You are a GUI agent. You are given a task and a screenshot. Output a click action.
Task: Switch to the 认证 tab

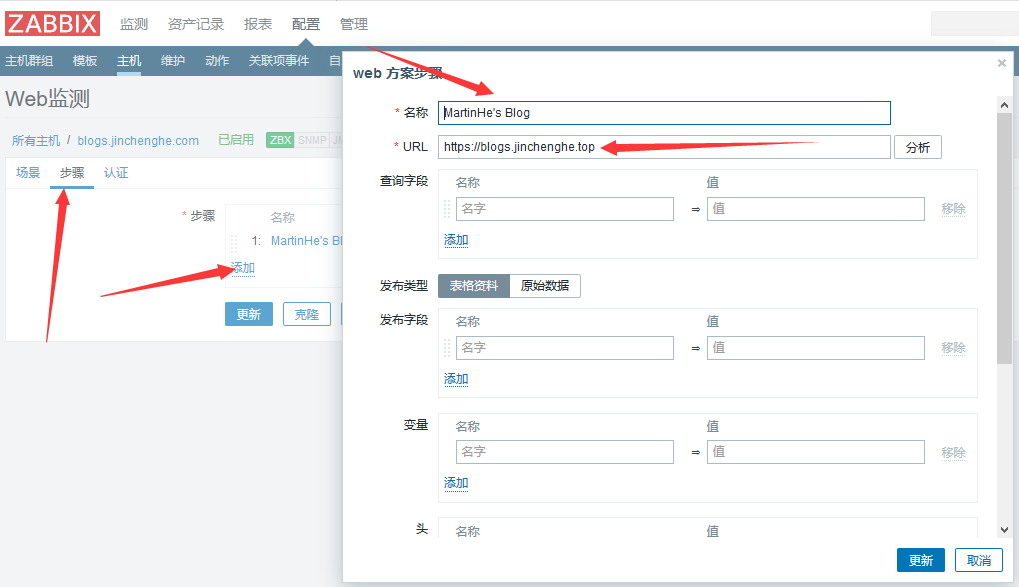pos(116,173)
